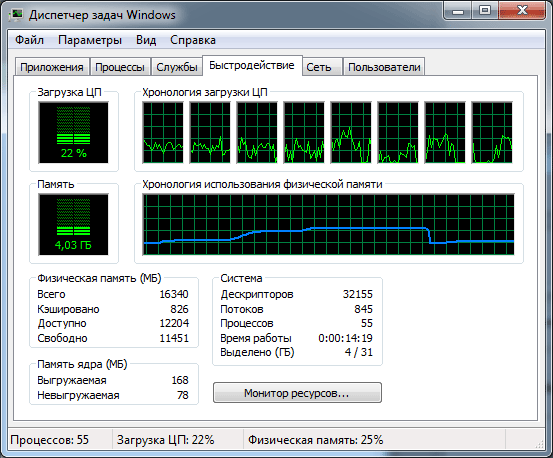Click the Память ядра (МБ) group label
This screenshot has width=553, height=458.
[x=82, y=364]
